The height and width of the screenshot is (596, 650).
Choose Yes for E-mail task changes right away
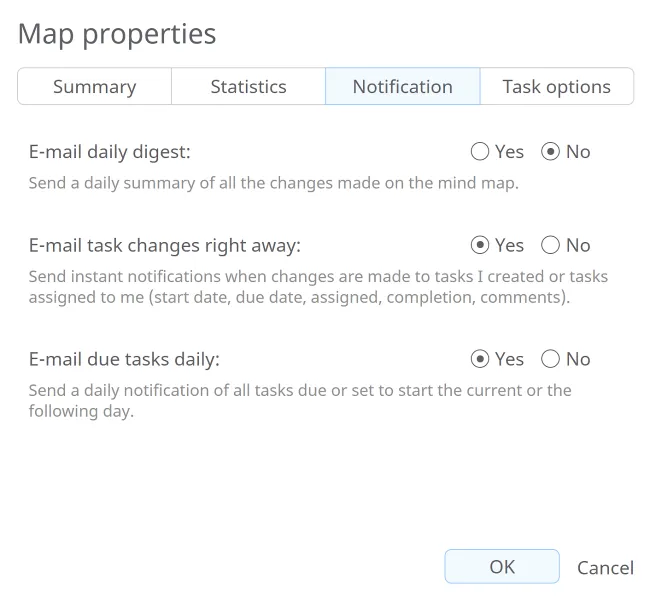point(480,245)
